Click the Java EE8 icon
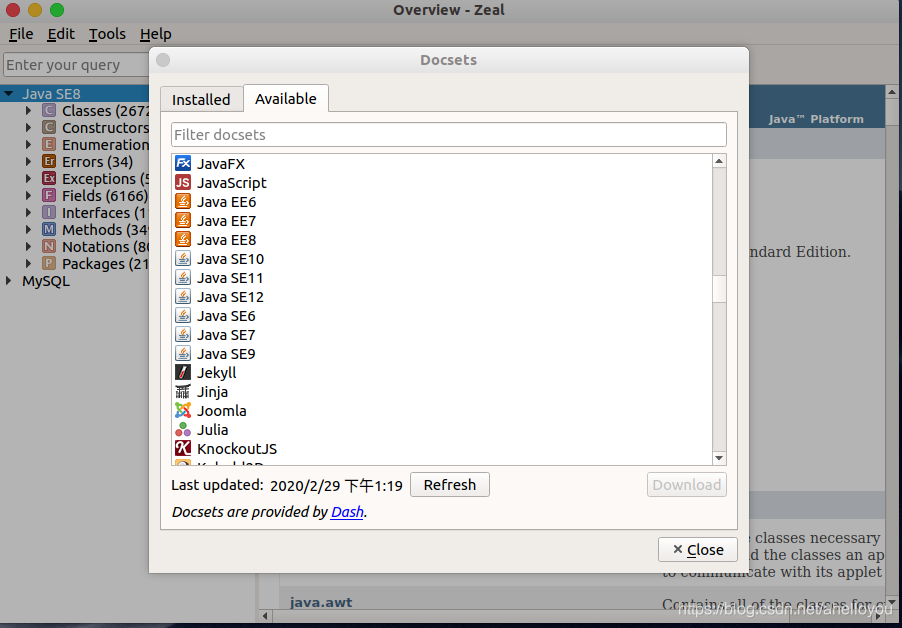This screenshot has height=628, width=902. (183, 239)
